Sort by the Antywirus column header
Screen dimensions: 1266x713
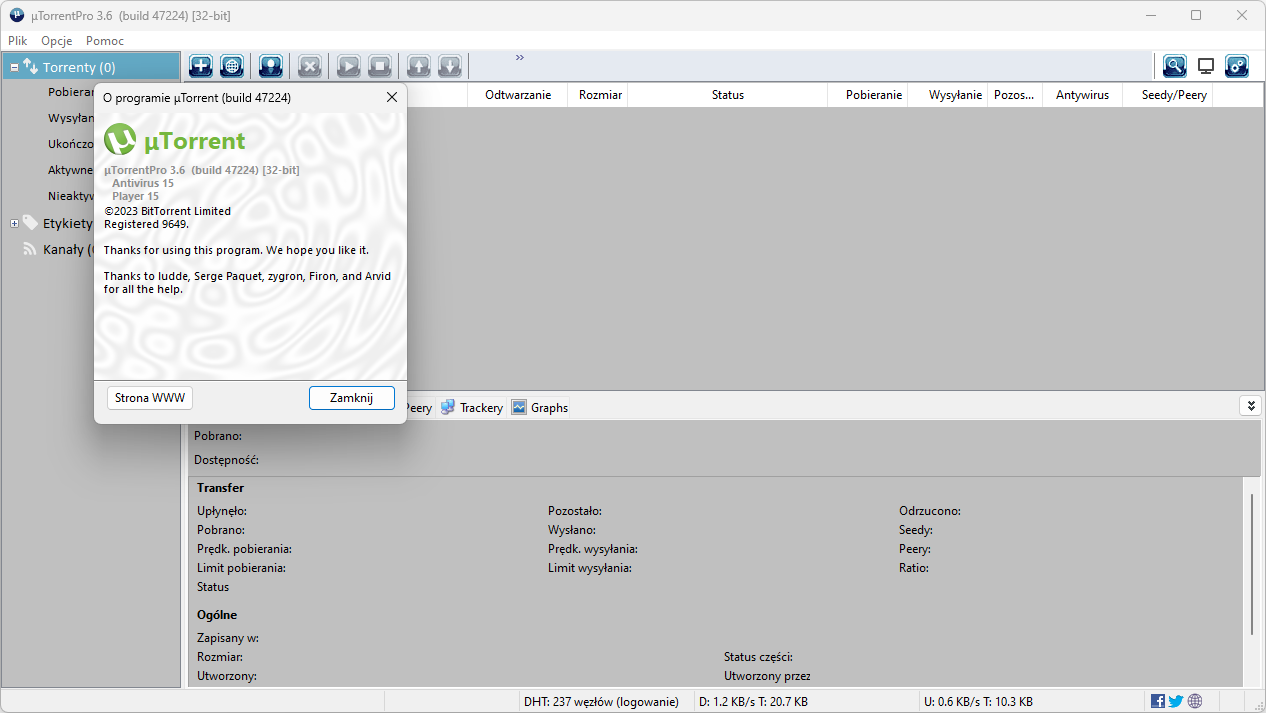(x=1083, y=95)
